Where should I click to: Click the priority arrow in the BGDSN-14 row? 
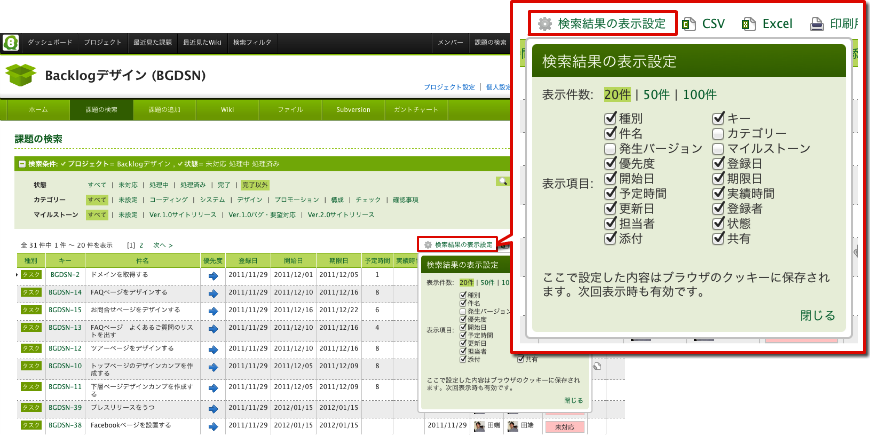213,293
